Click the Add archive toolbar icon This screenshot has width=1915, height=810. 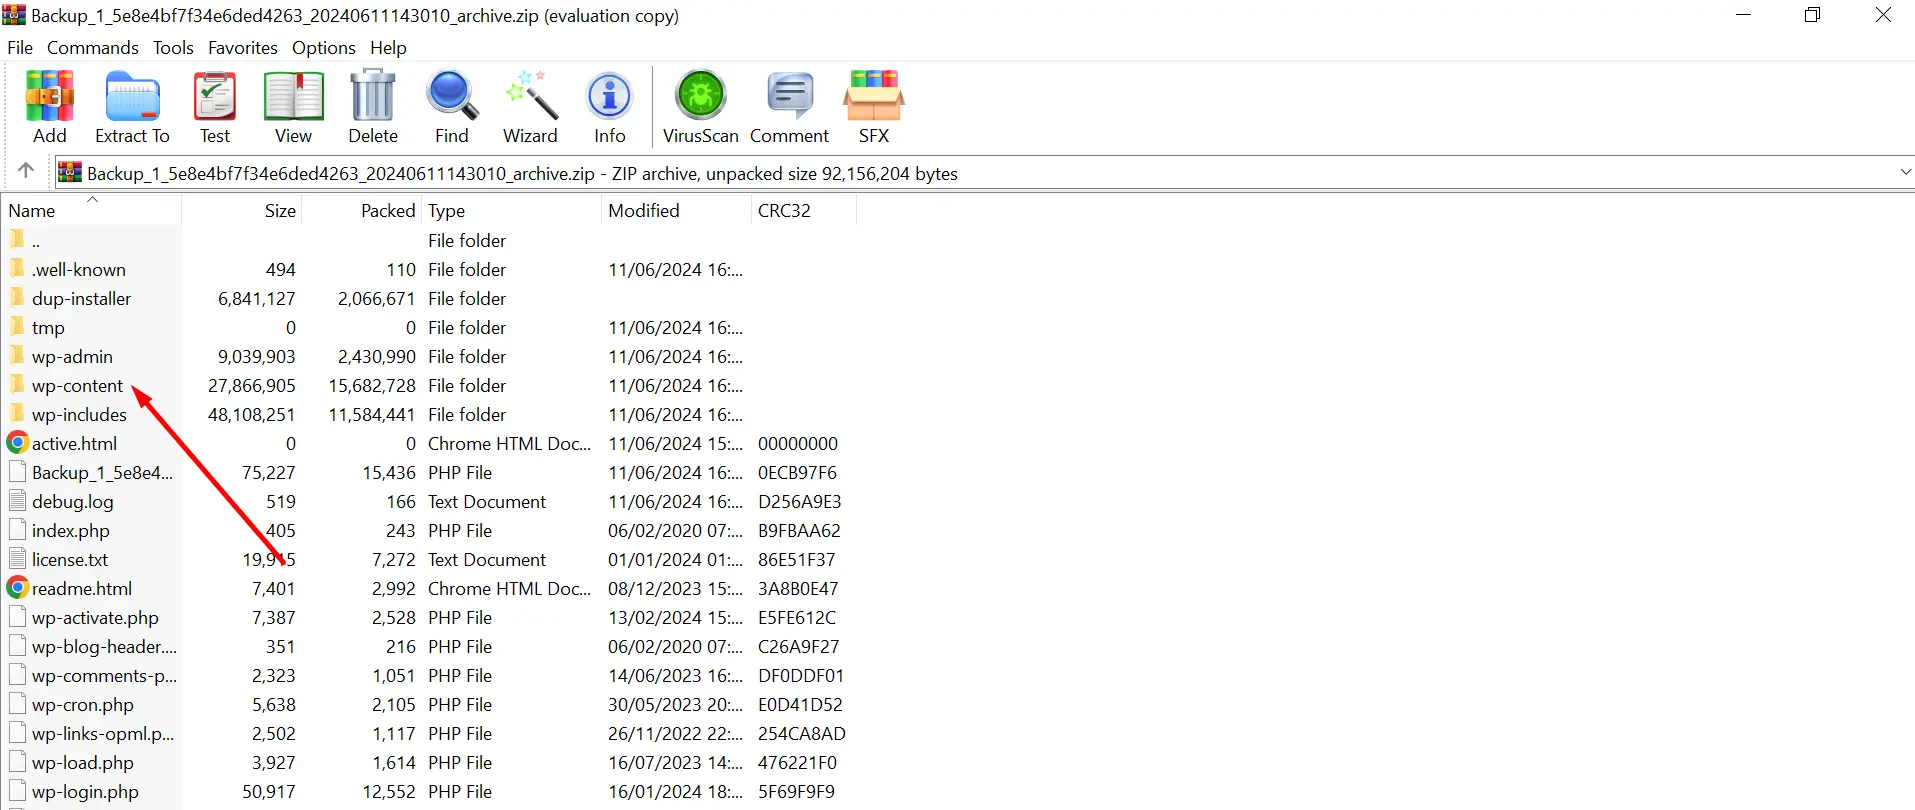pos(49,106)
